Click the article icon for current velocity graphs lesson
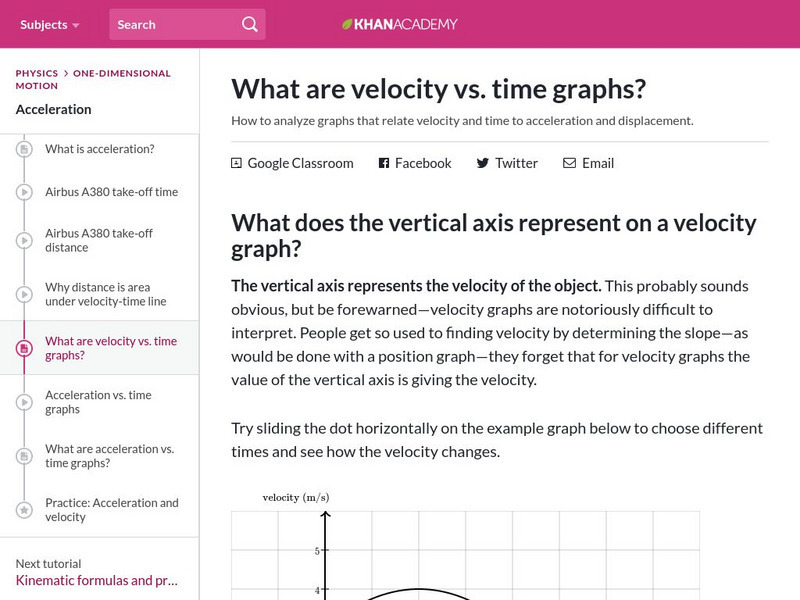 tap(23, 348)
